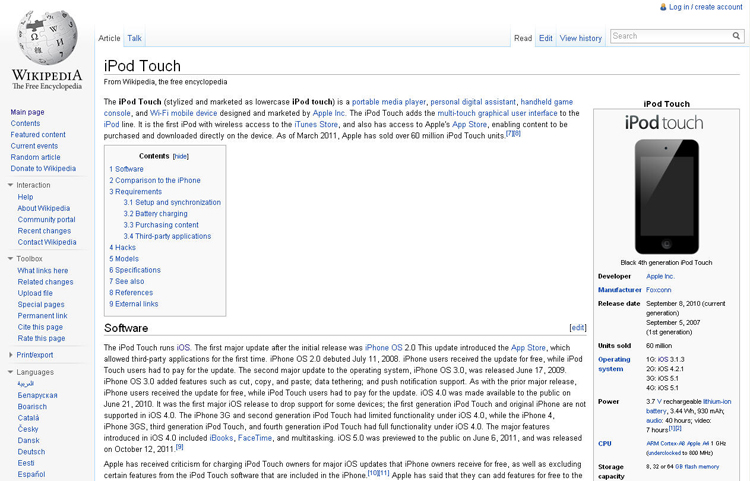Click the Log in / create account link
The height and width of the screenshot is (481, 750).
click(x=705, y=7)
